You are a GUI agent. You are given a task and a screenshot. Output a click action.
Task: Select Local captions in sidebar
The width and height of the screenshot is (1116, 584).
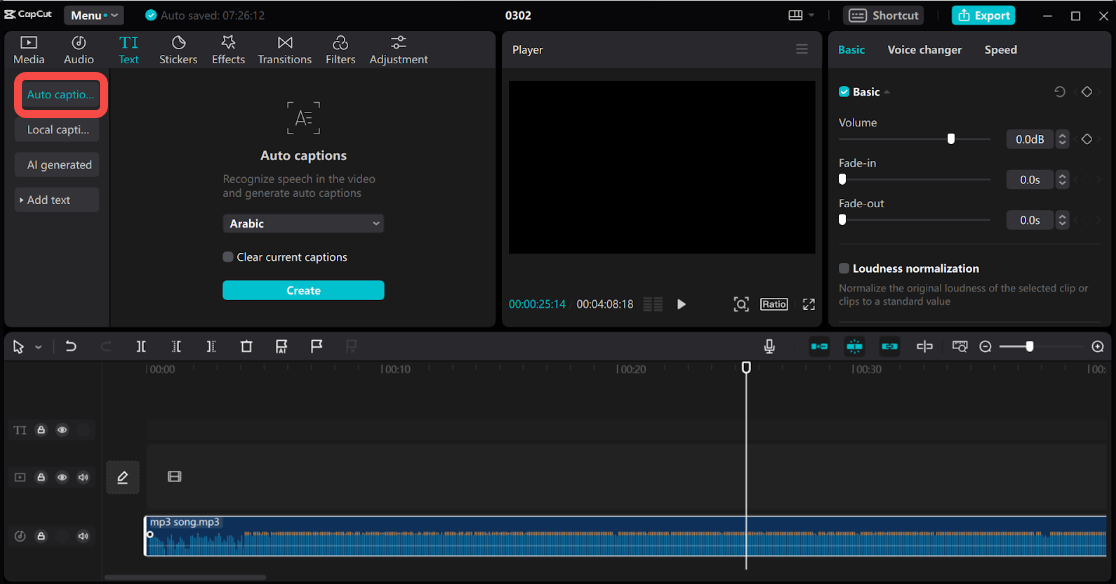[x=57, y=129]
